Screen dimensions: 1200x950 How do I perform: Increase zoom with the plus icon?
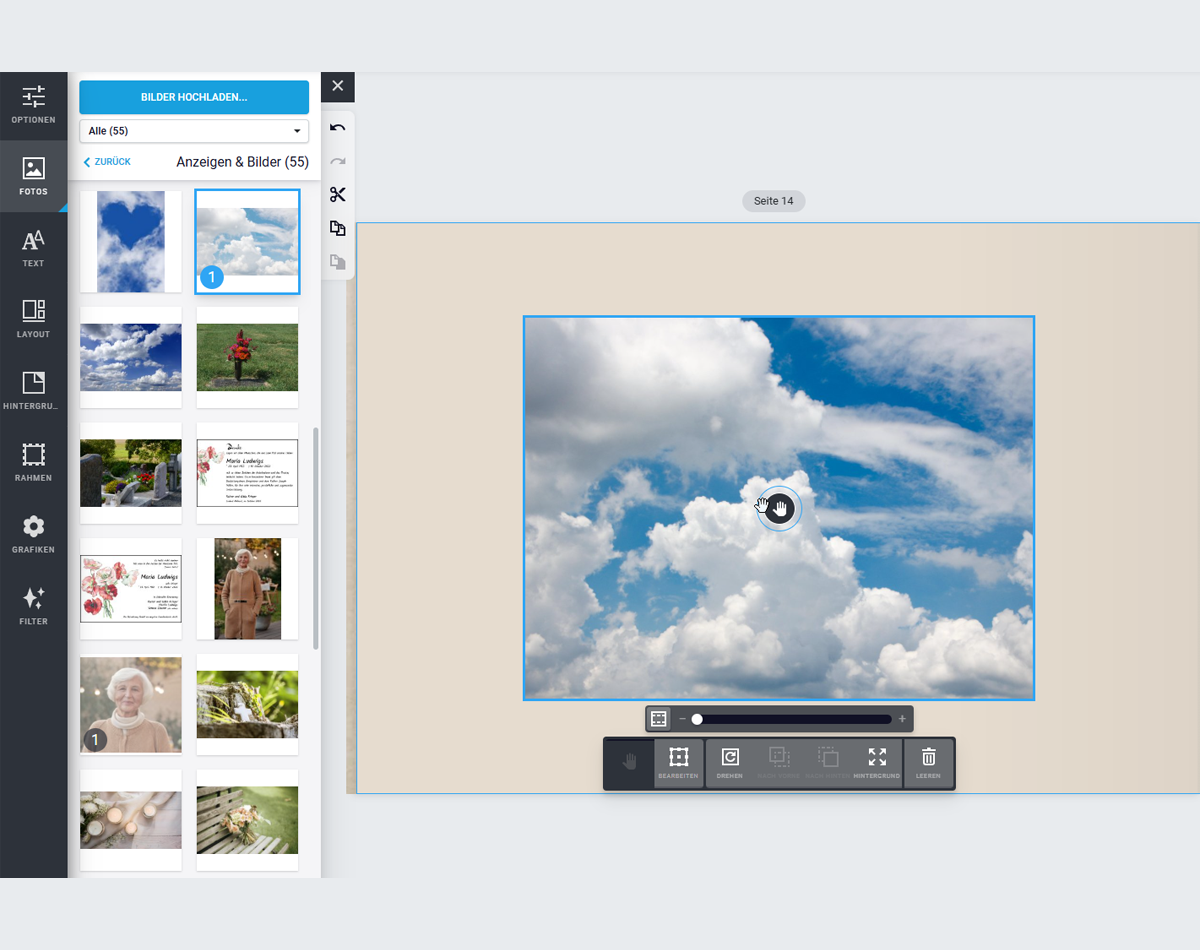[902, 719]
